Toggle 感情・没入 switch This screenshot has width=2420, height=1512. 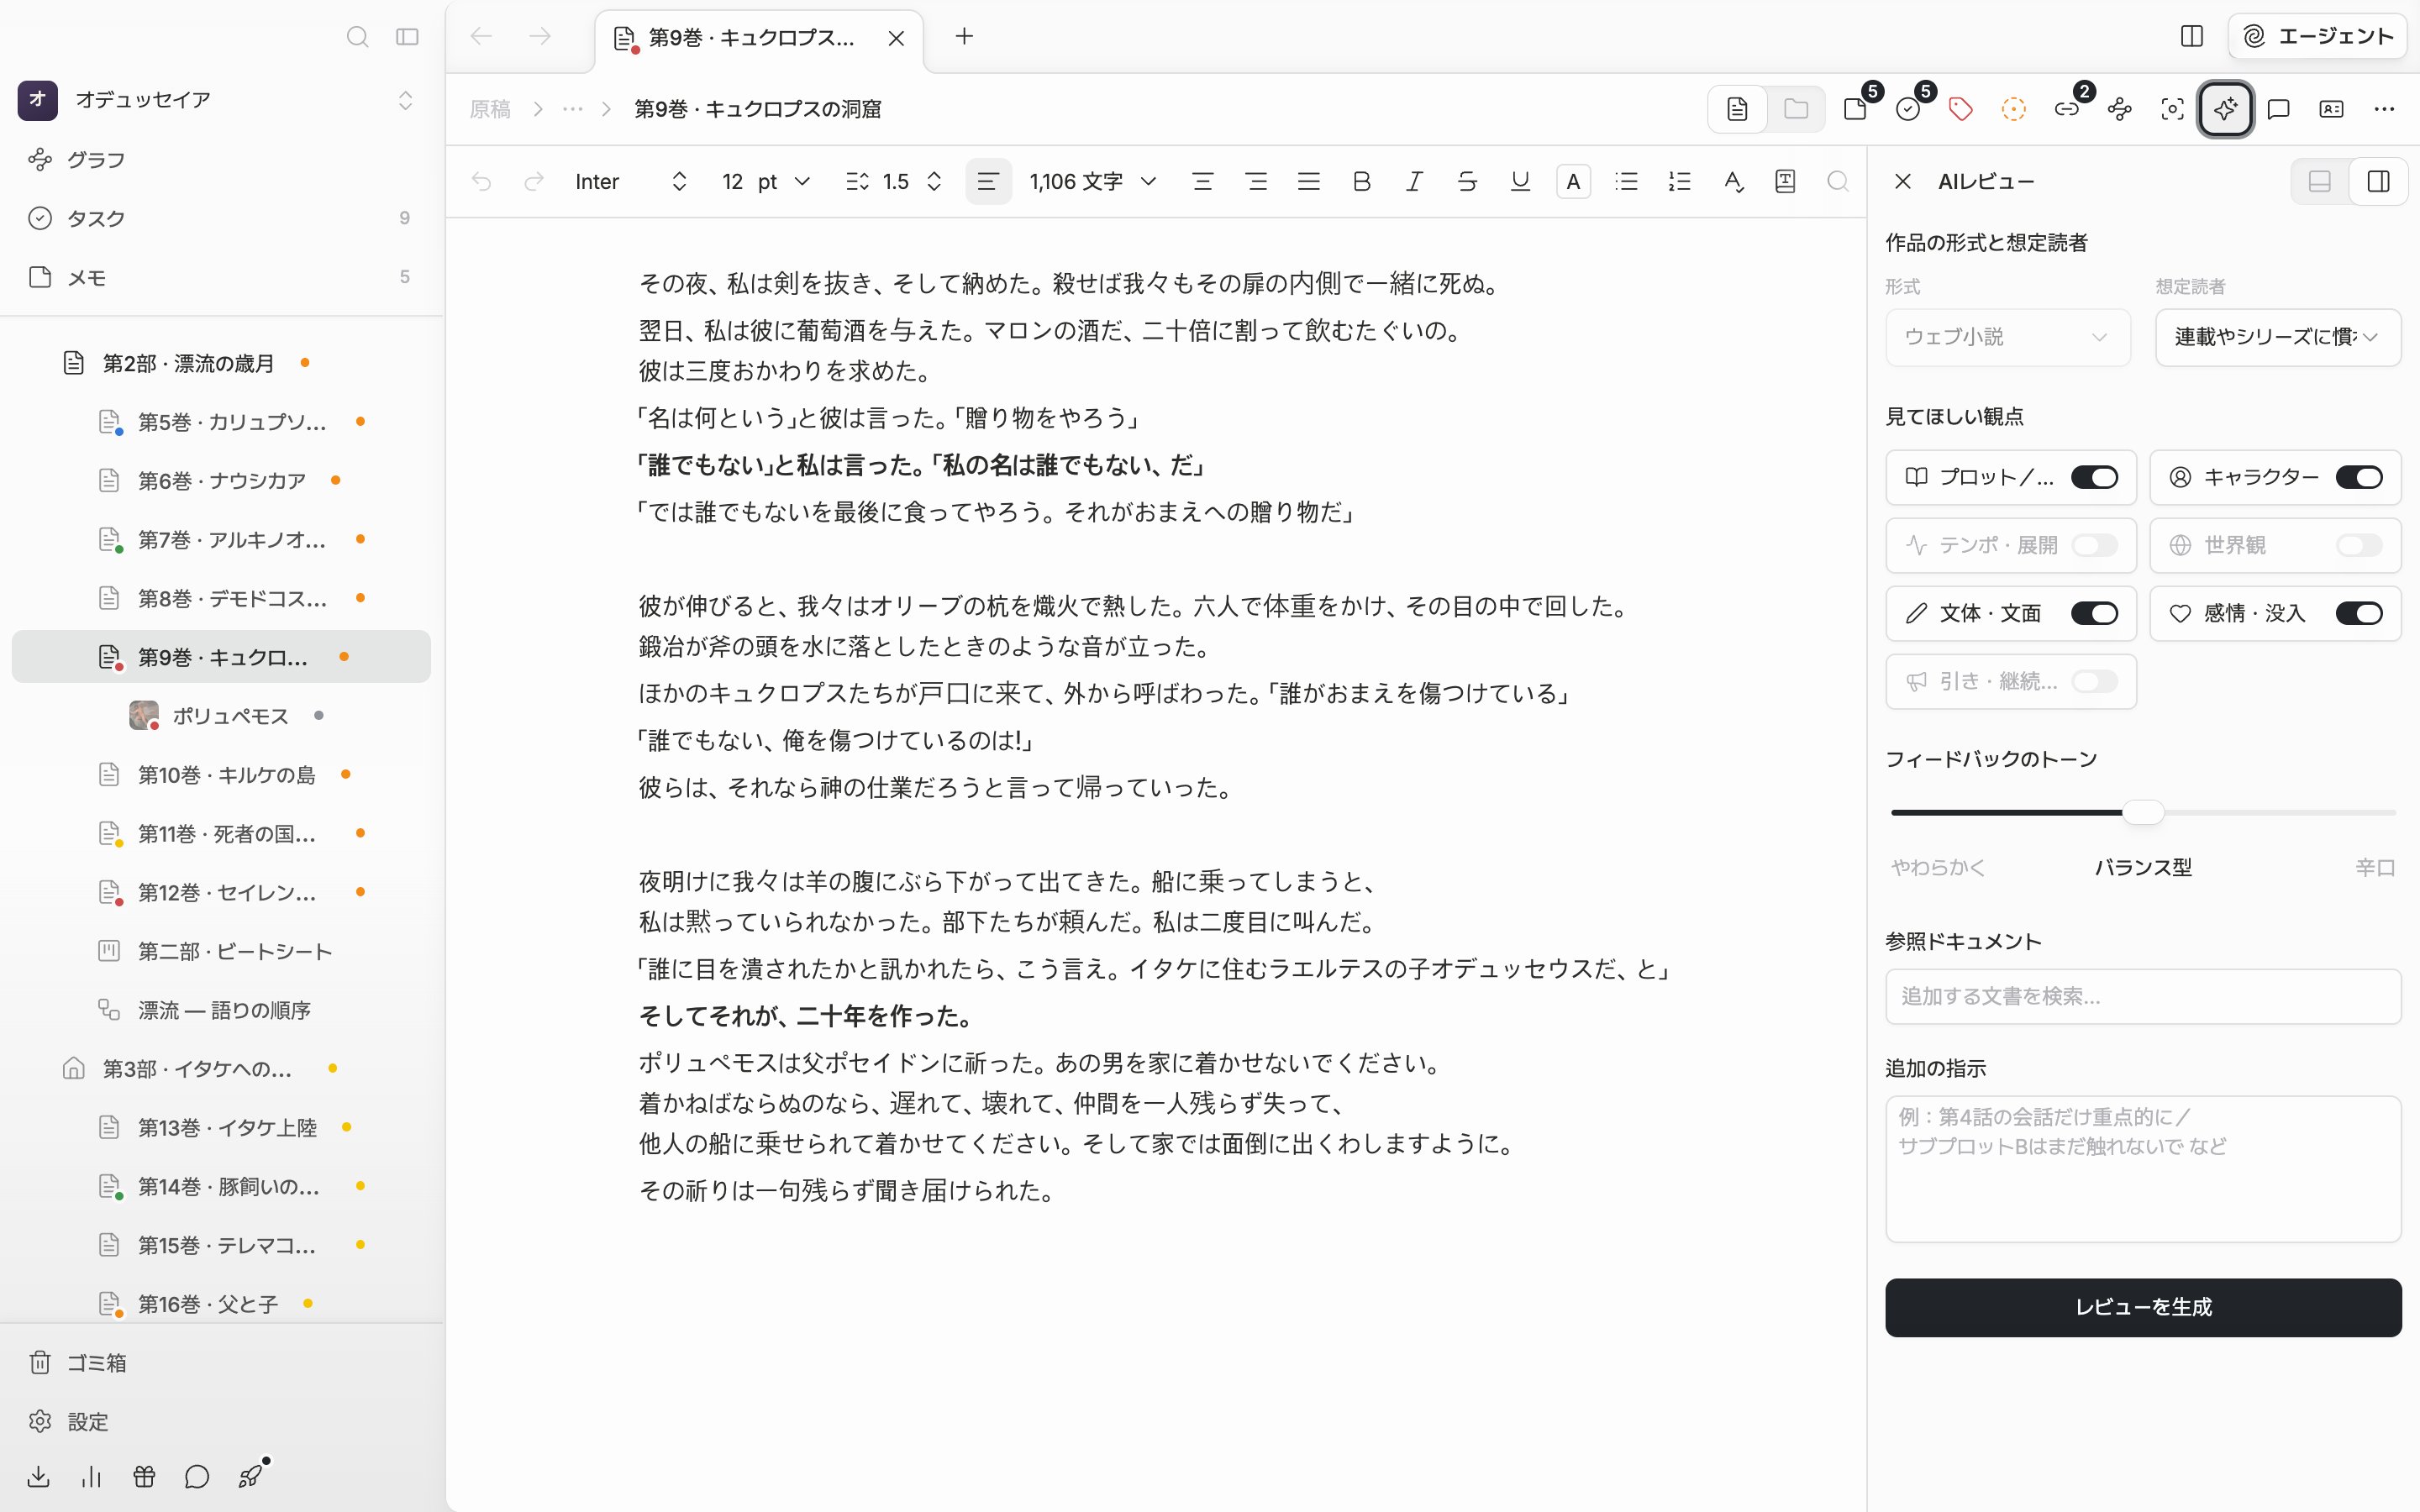pyautogui.click(x=2359, y=613)
